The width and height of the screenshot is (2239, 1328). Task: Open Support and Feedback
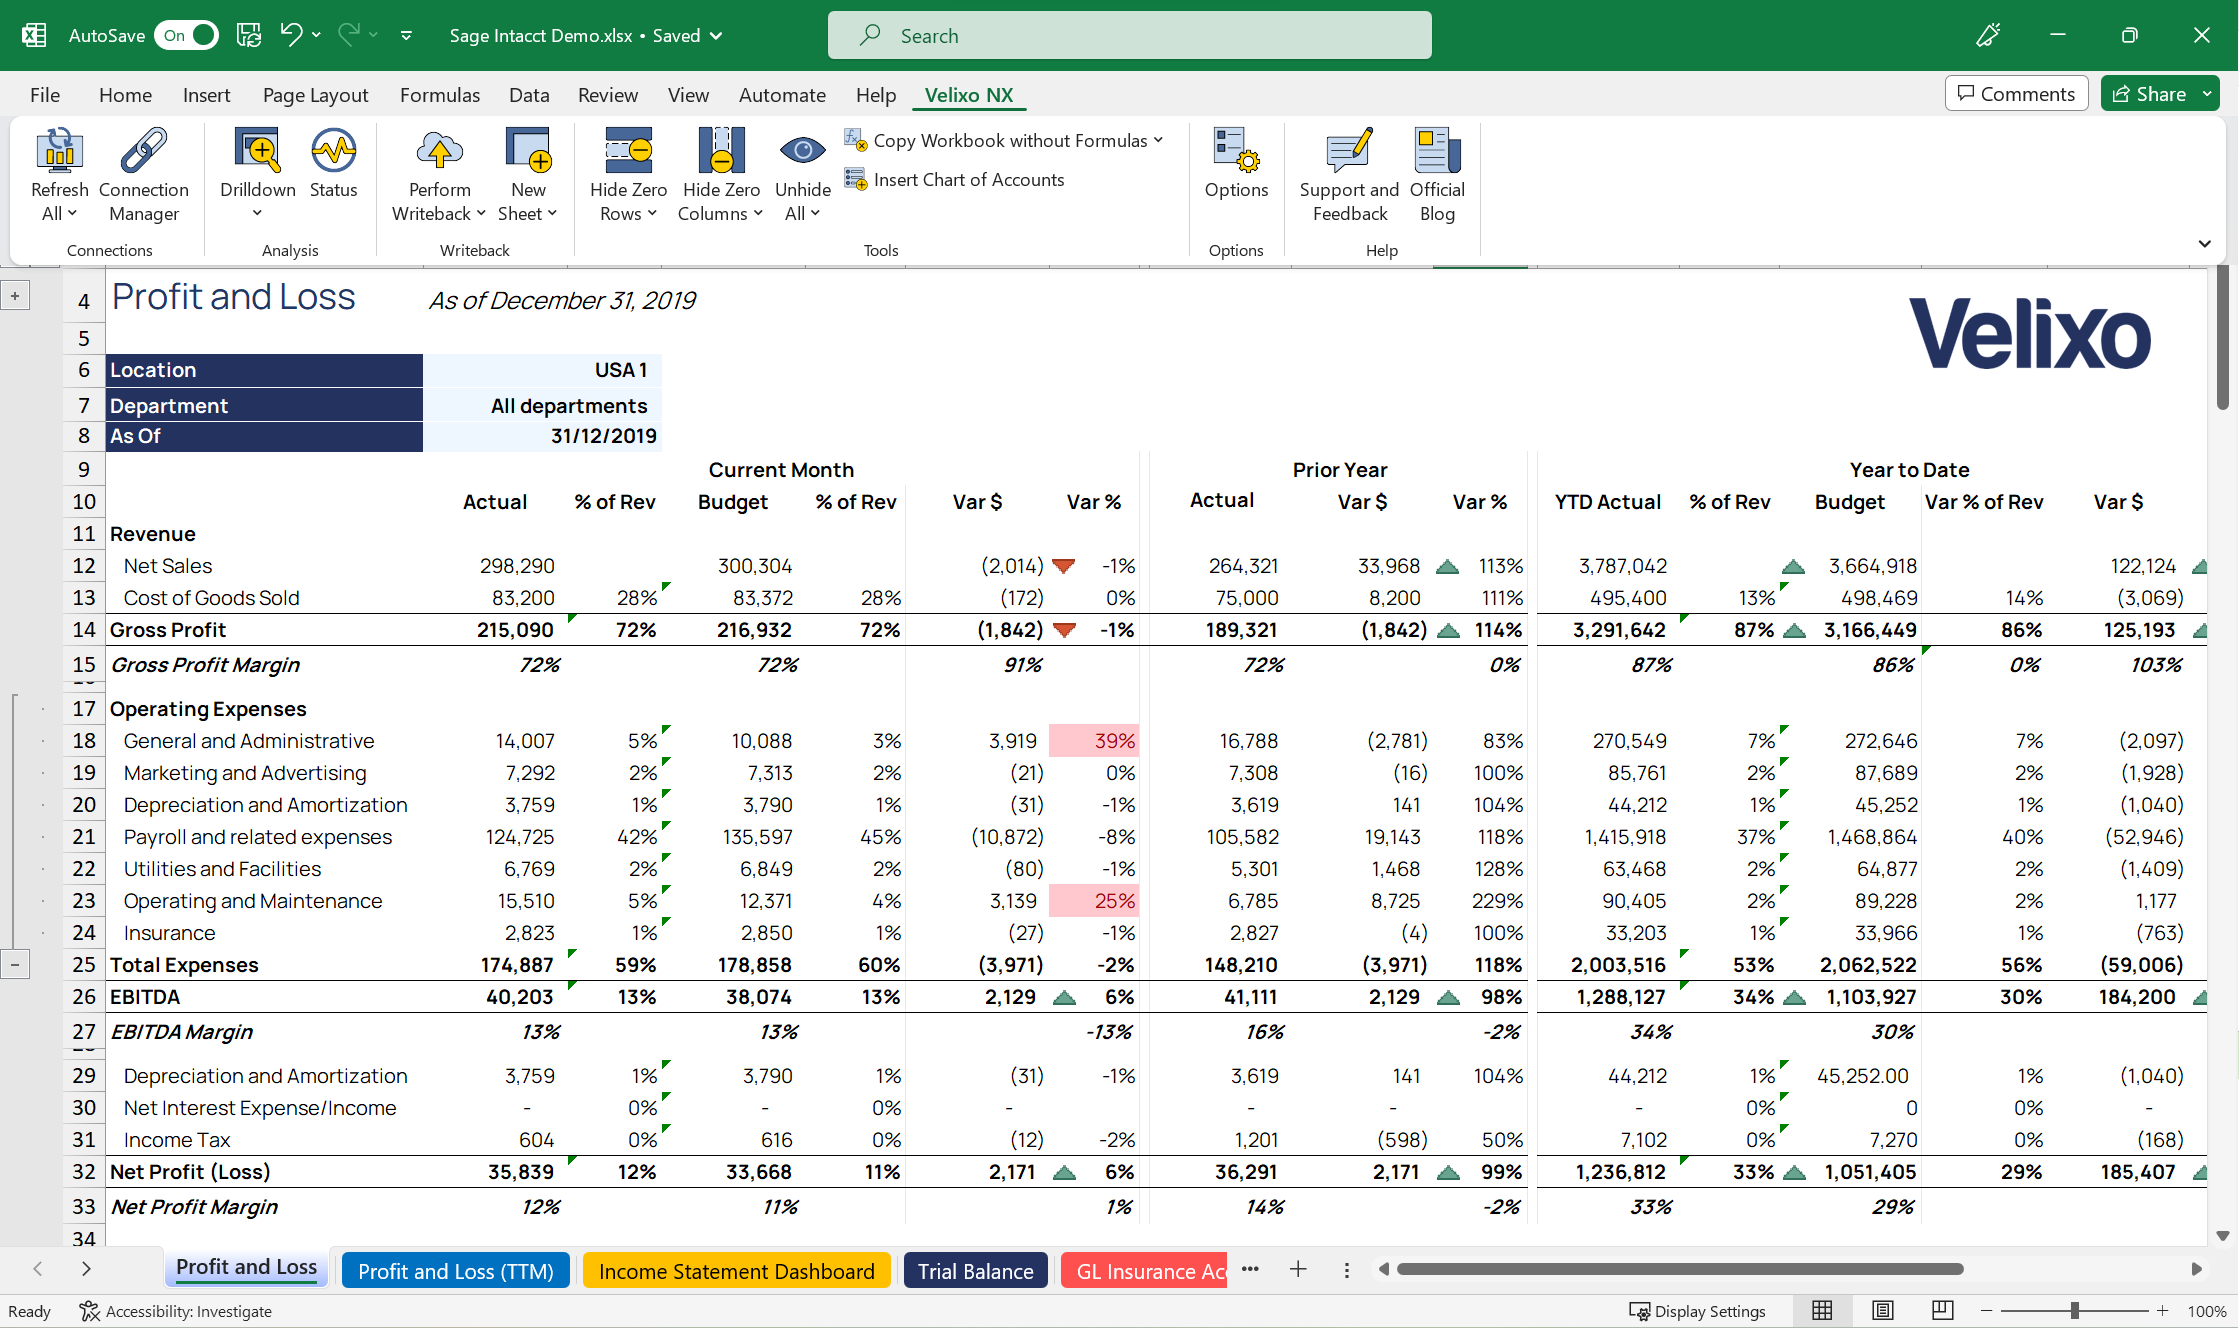click(1349, 175)
